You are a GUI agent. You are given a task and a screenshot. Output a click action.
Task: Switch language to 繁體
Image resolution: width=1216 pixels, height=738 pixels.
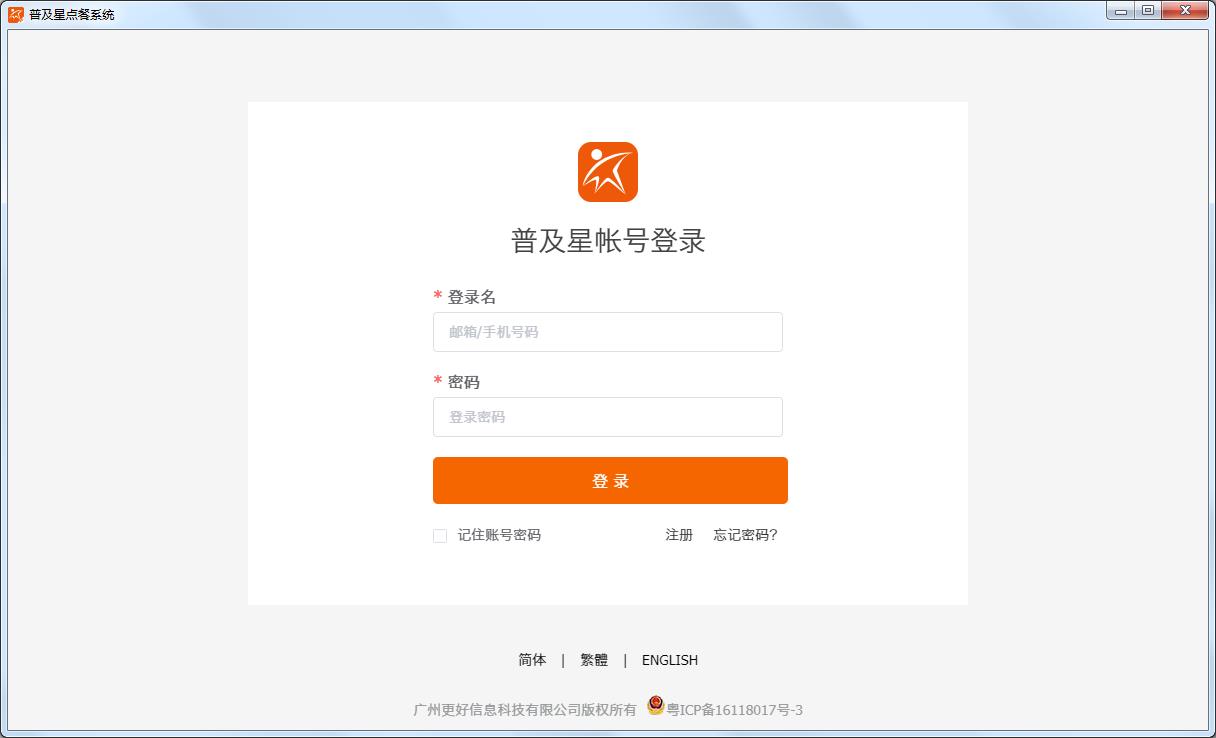pyautogui.click(x=594, y=660)
